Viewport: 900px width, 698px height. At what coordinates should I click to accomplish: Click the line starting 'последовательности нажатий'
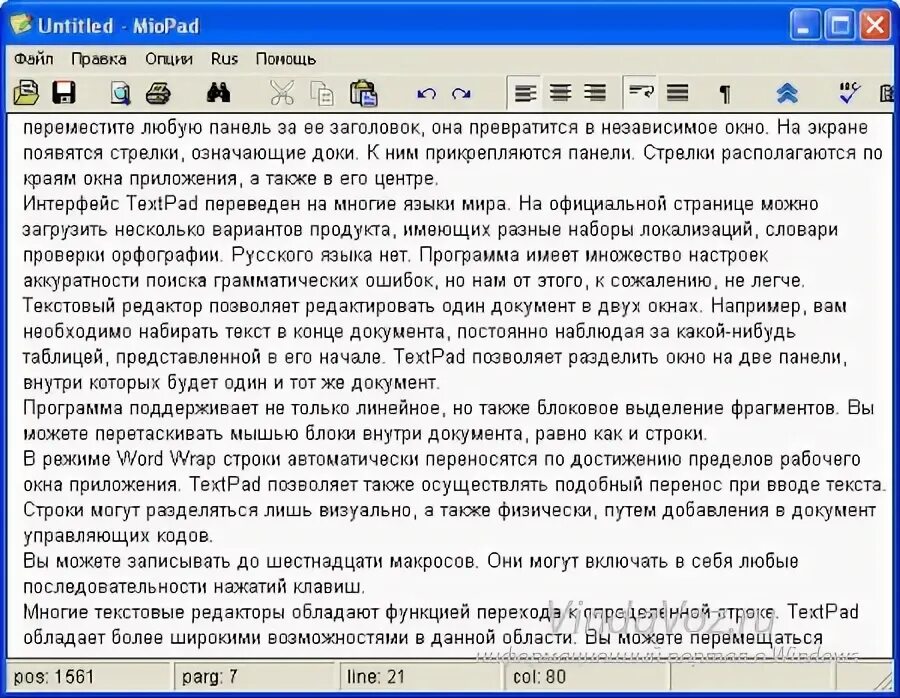tap(193, 587)
